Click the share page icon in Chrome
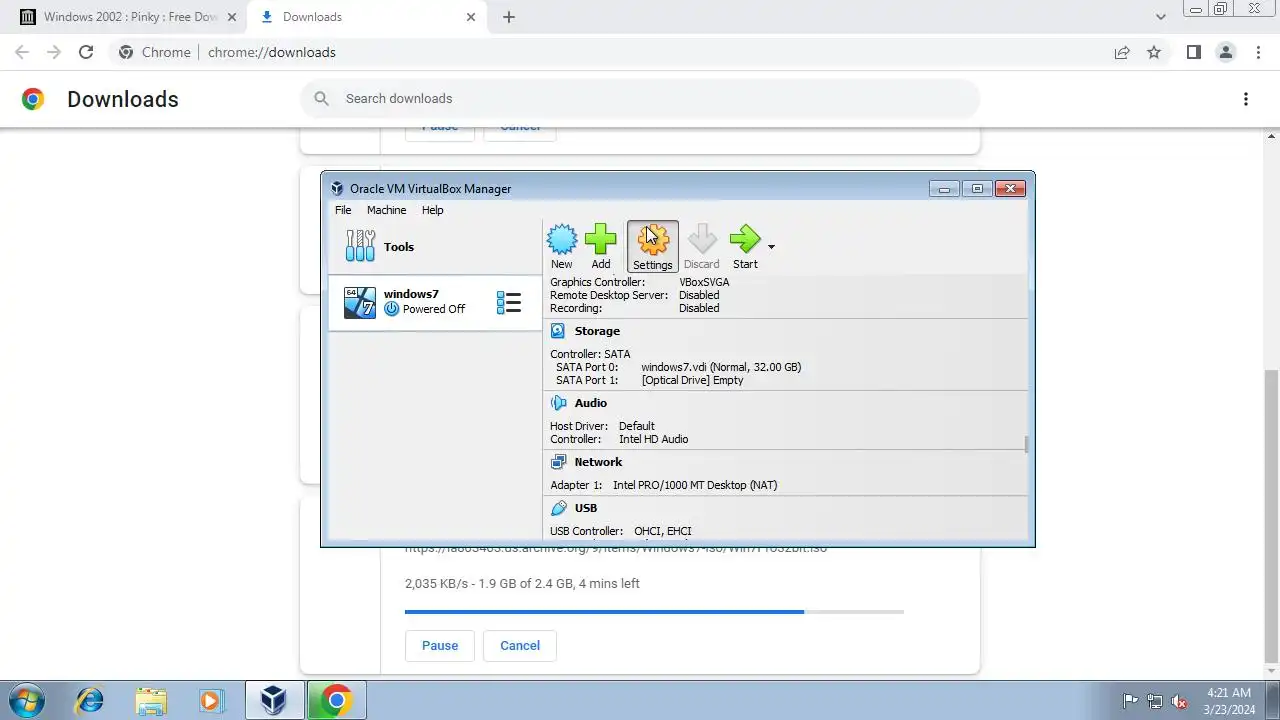Viewport: 1280px width, 720px height. pos(1122,52)
